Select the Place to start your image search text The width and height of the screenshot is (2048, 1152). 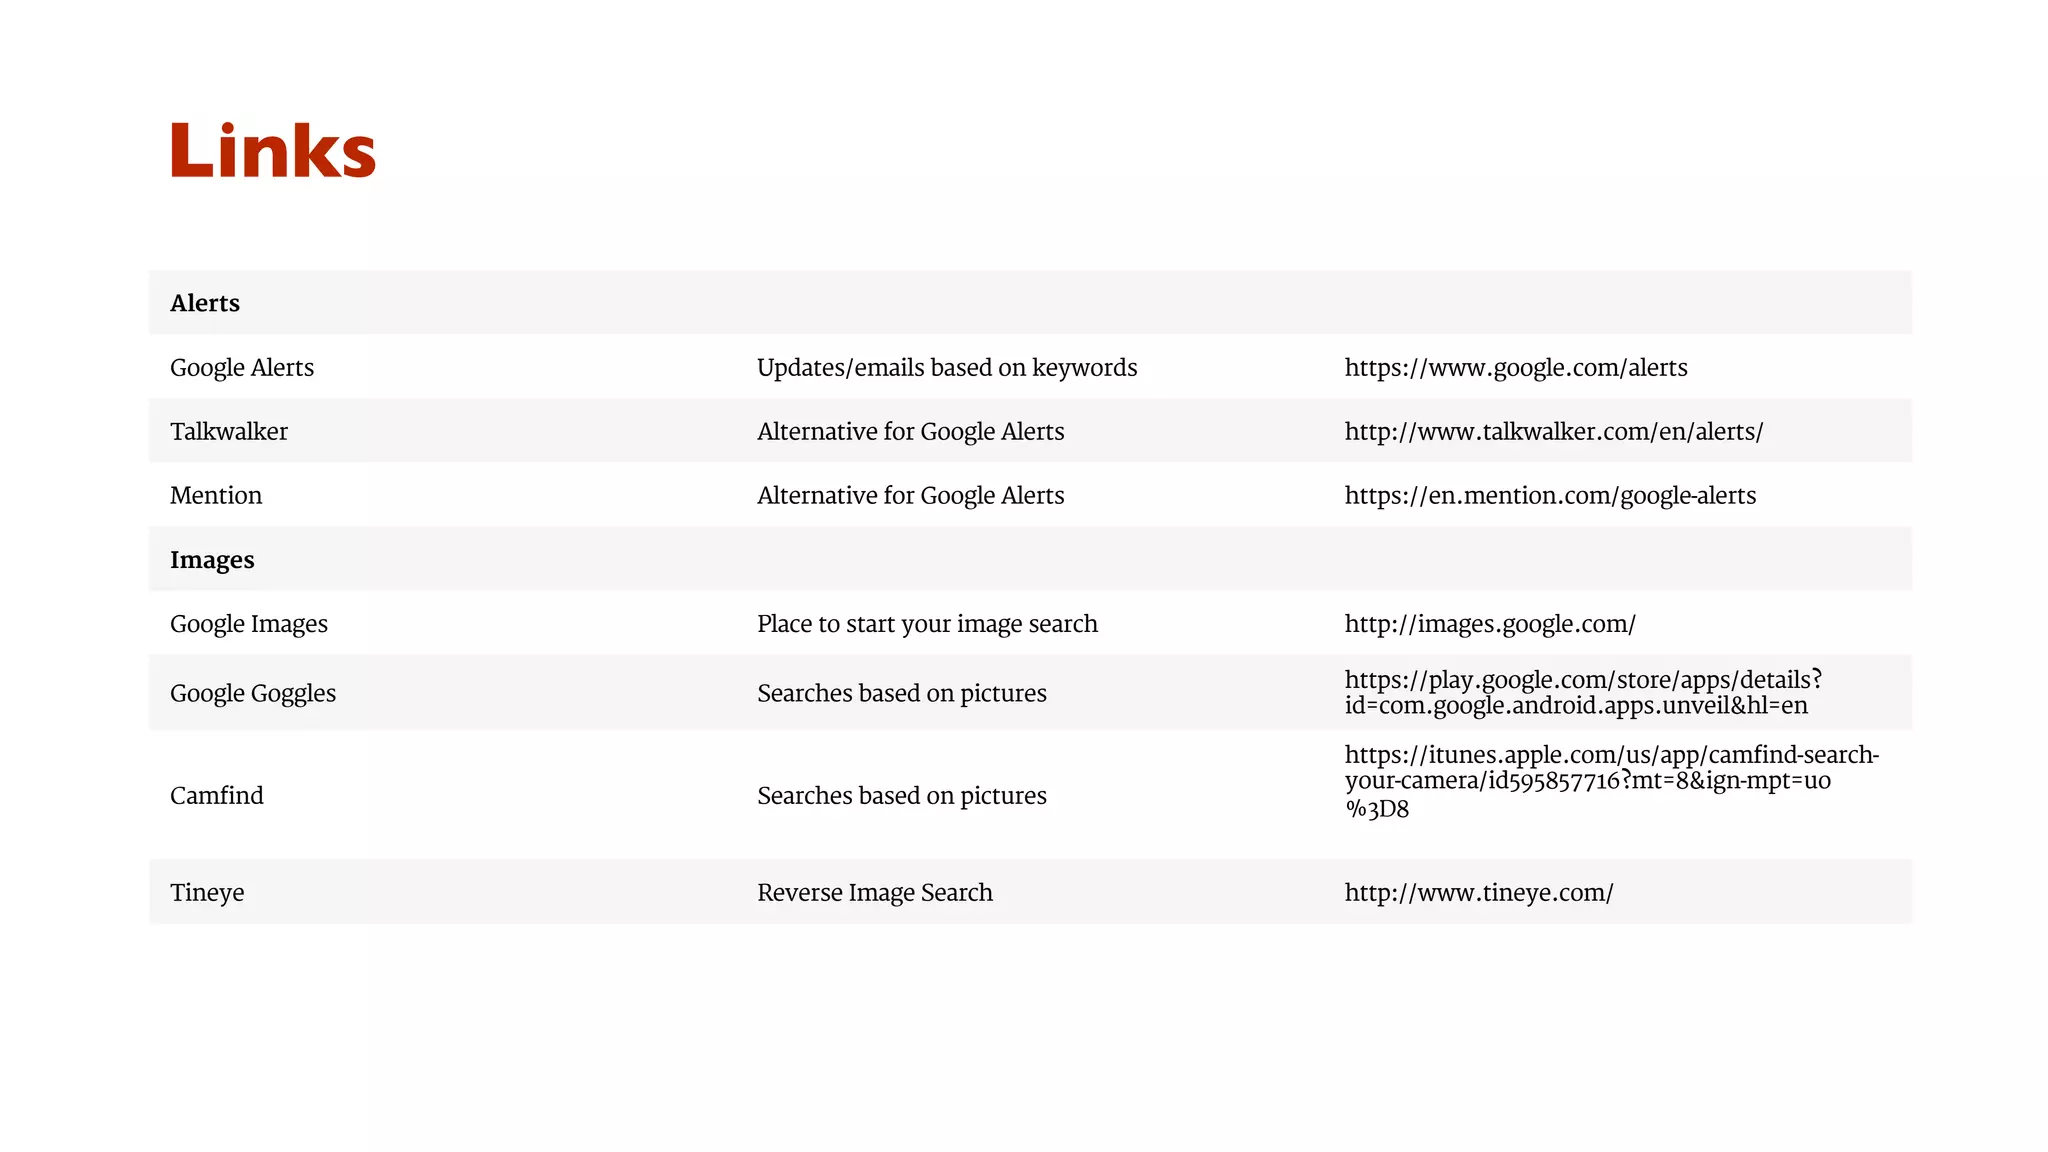coord(927,624)
